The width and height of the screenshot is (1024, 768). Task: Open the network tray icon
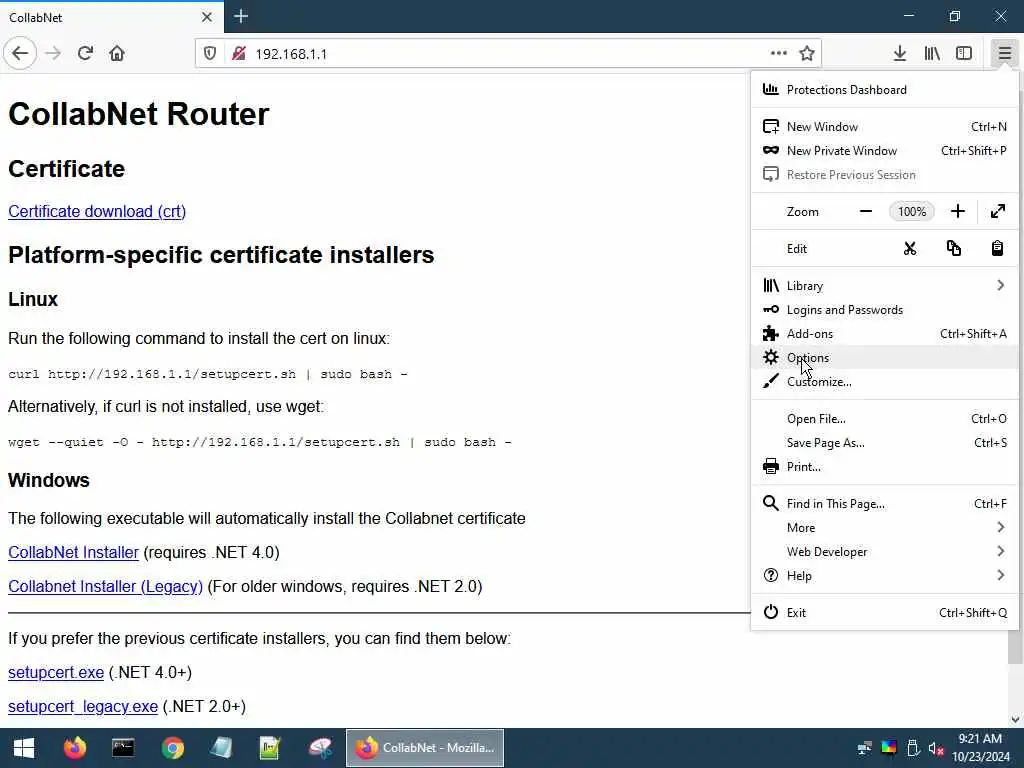click(865, 748)
